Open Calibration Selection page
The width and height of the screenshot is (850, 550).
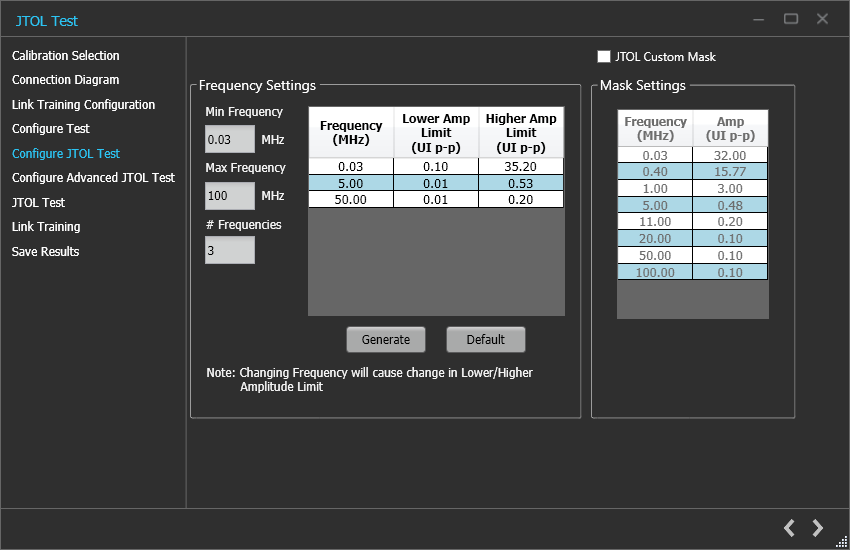tap(66, 56)
